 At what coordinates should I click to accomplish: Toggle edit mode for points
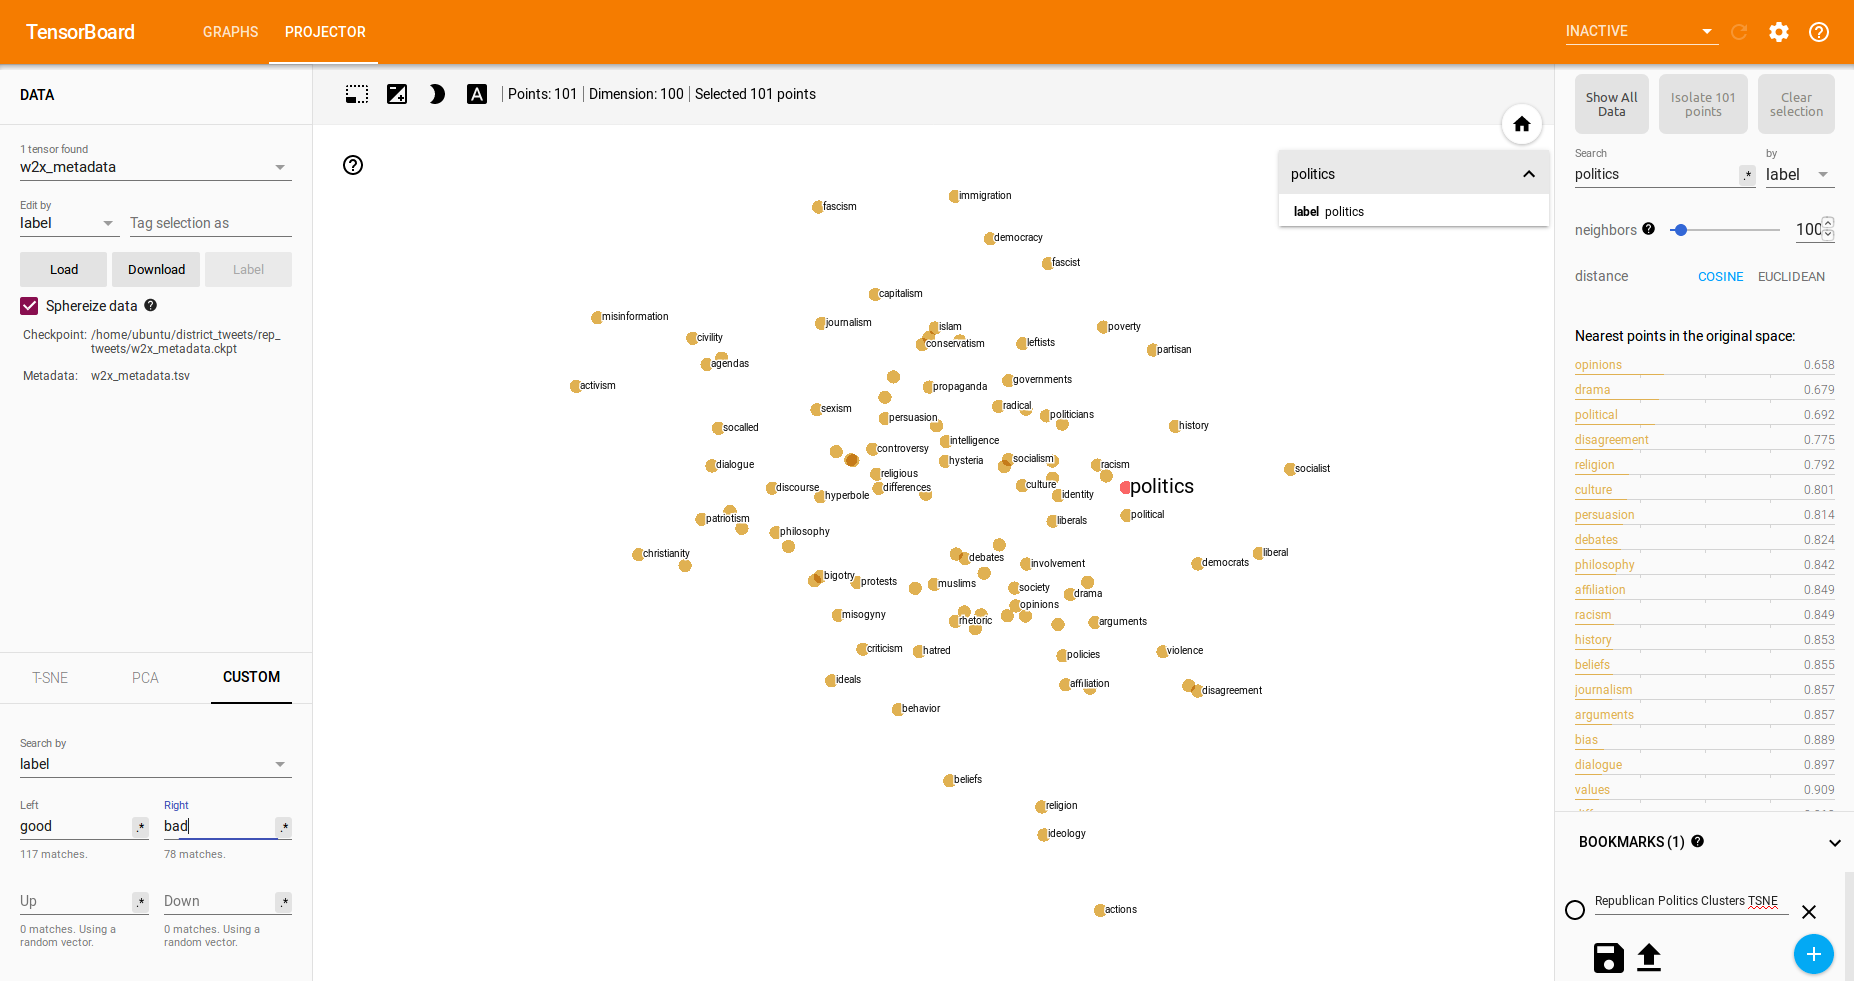point(397,94)
